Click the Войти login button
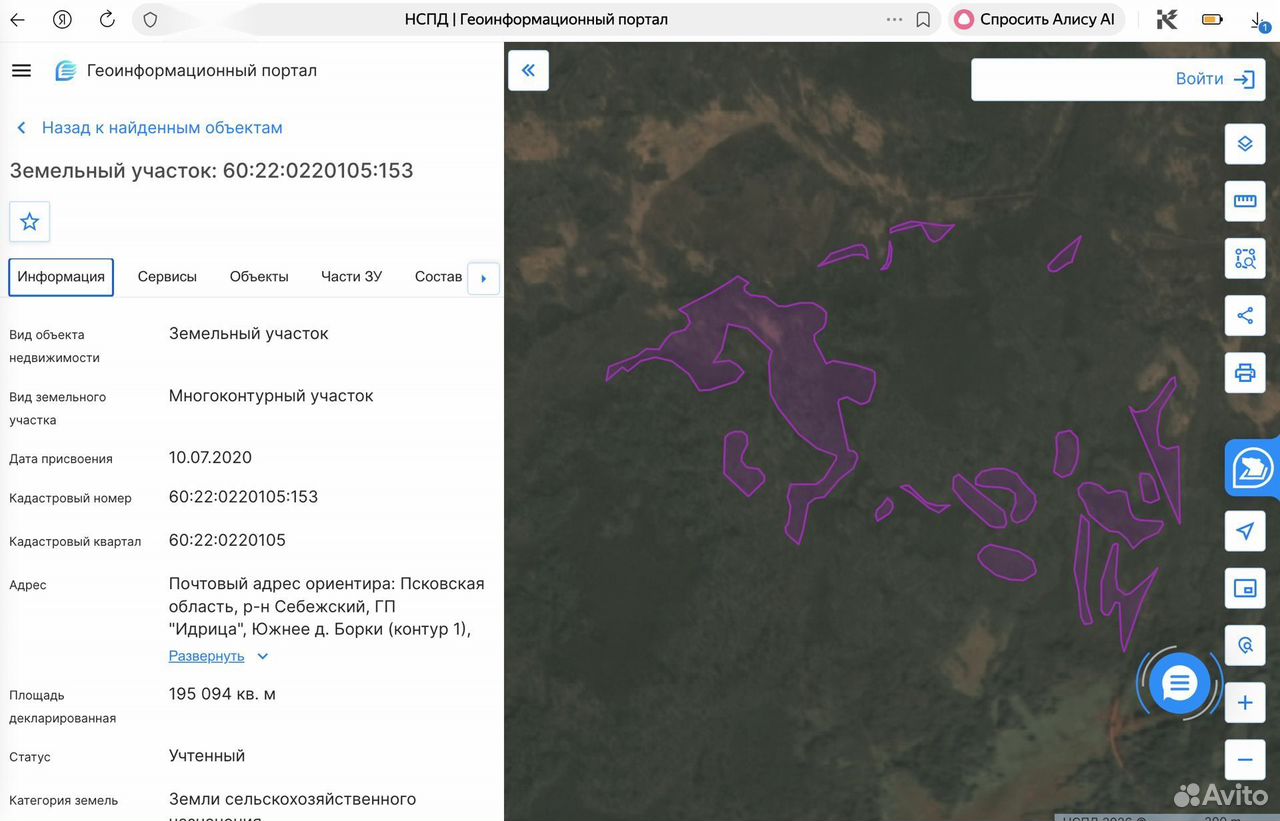This screenshot has height=821, width=1280. tap(1215, 79)
